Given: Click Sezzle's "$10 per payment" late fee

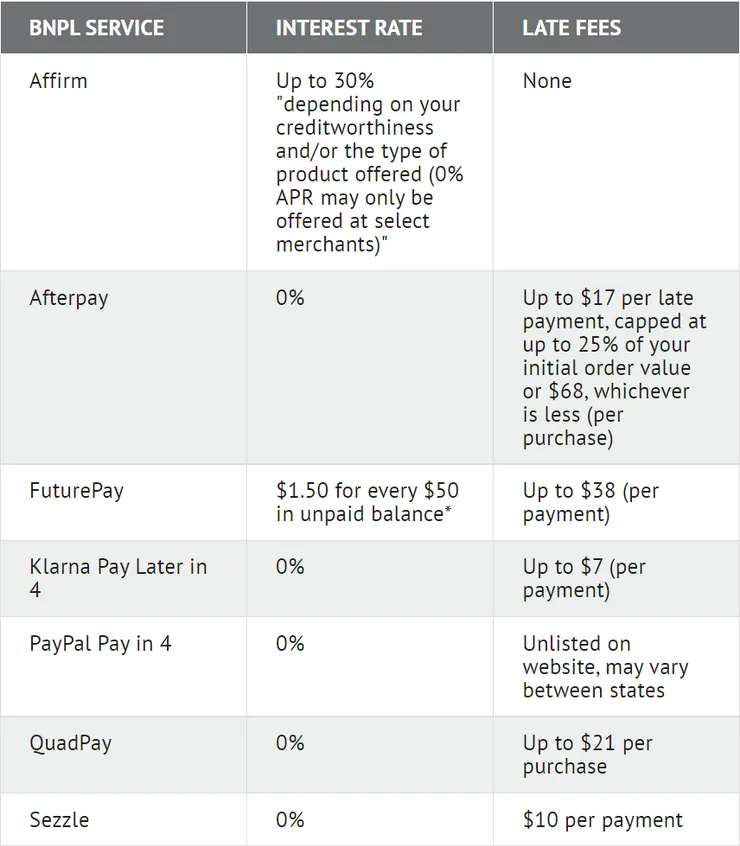Looking at the screenshot, I should 602,820.
